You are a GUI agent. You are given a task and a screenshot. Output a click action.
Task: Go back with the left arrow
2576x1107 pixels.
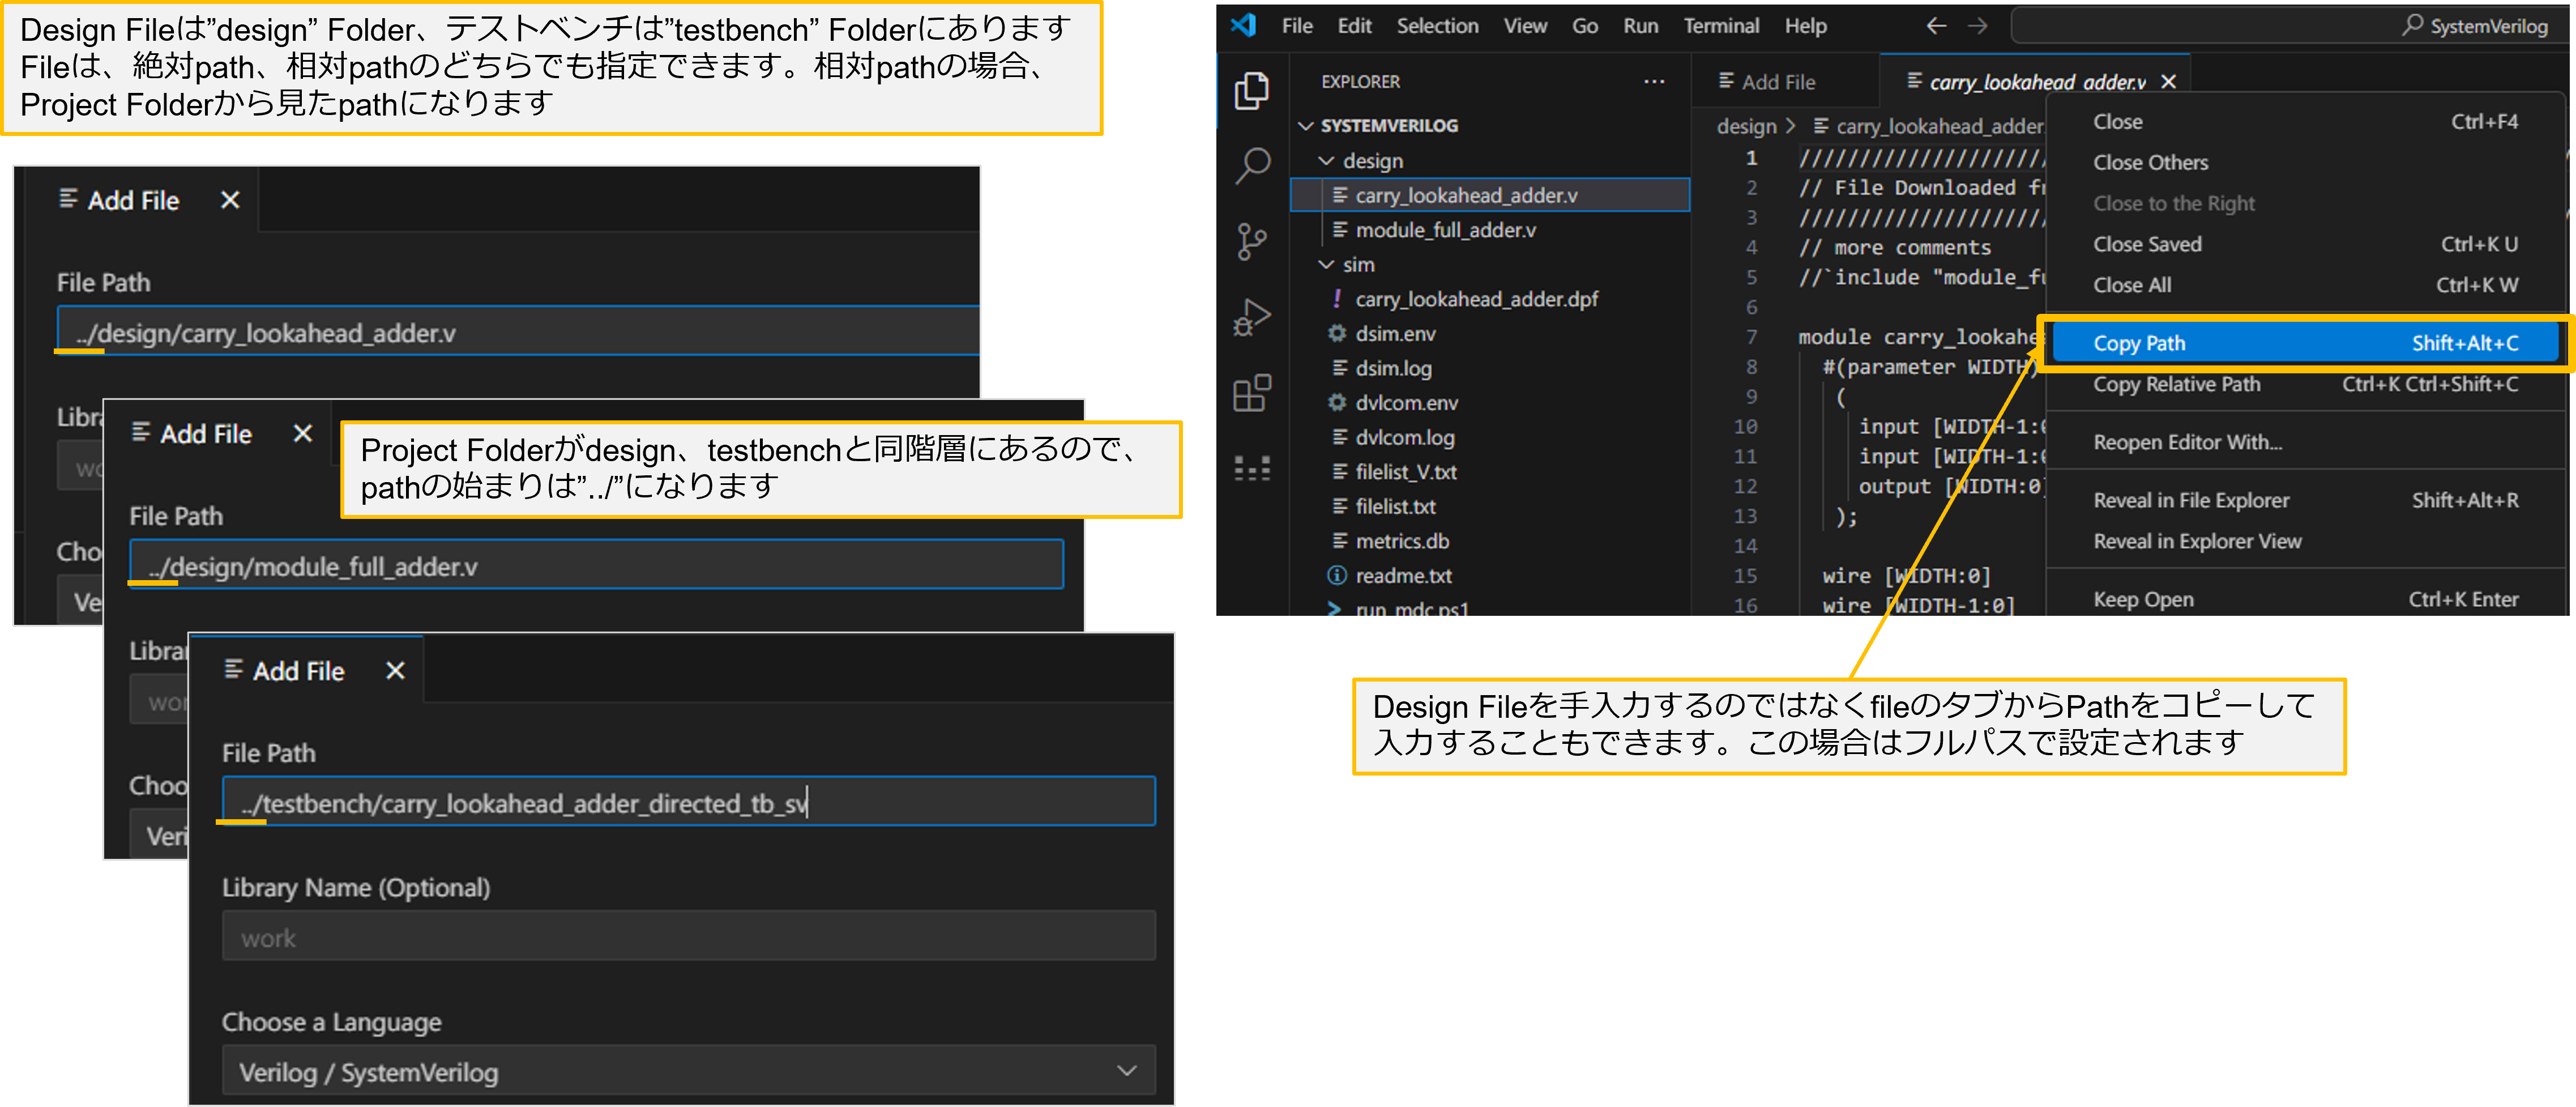coord(1936,26)
